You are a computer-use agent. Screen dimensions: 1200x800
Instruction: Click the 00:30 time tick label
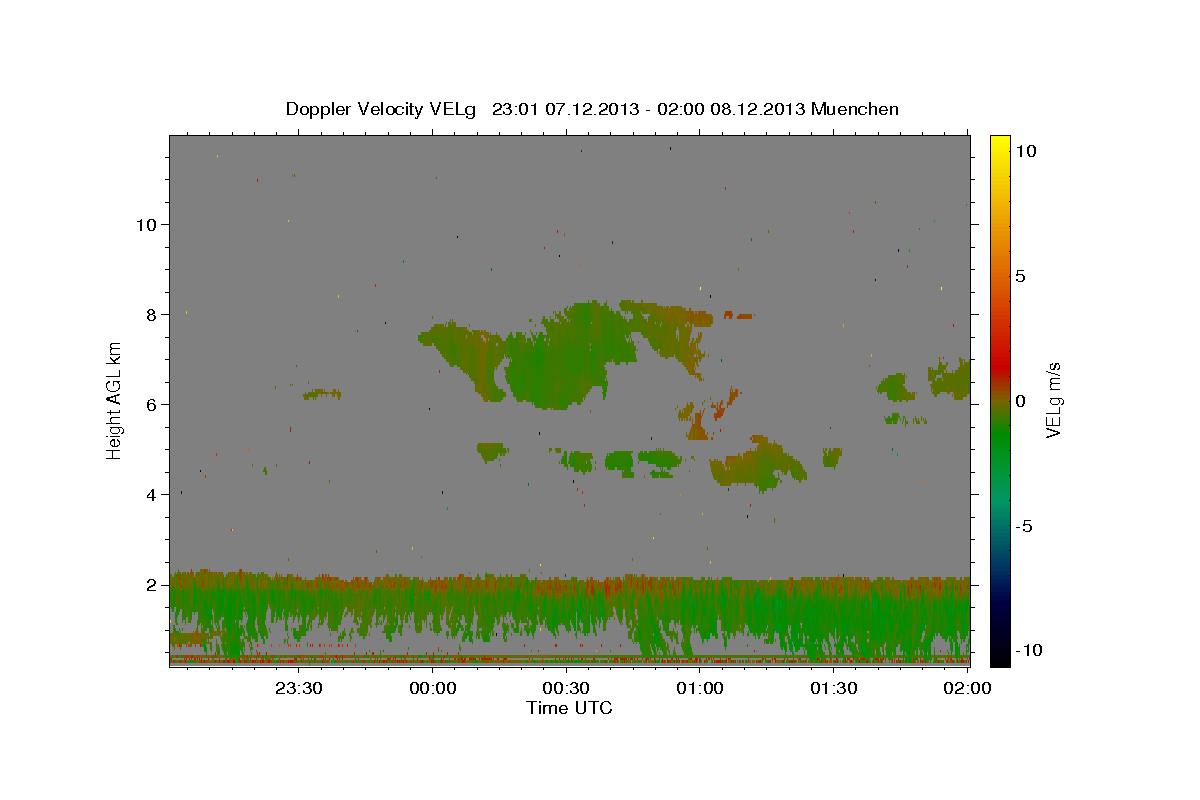coord(566,688)
